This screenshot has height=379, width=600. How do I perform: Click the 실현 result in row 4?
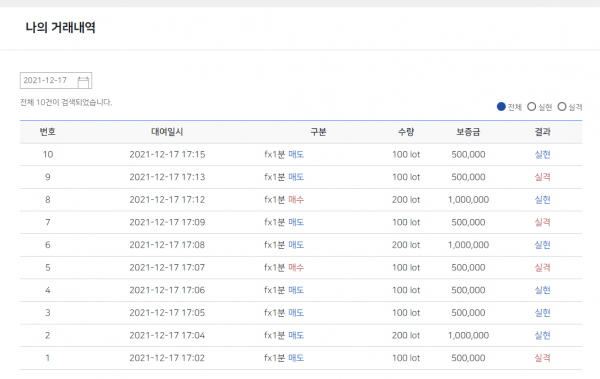coord(543,290)
